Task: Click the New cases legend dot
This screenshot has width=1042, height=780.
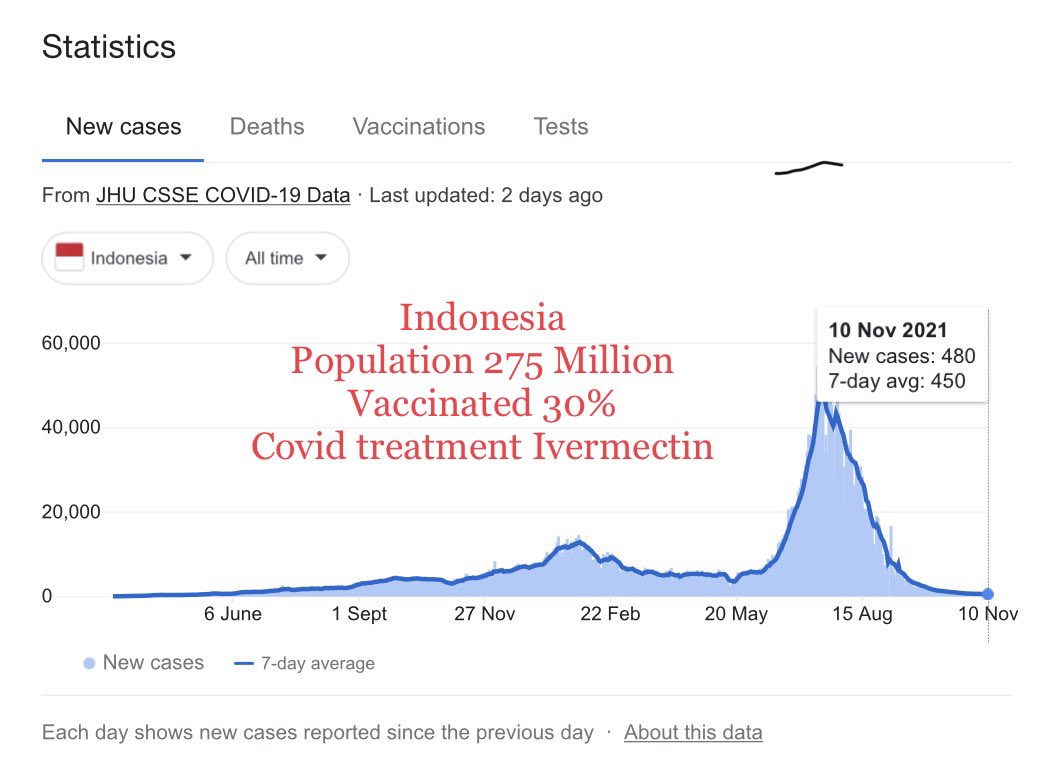Action: pyautogui.click(x=89, y=663)
